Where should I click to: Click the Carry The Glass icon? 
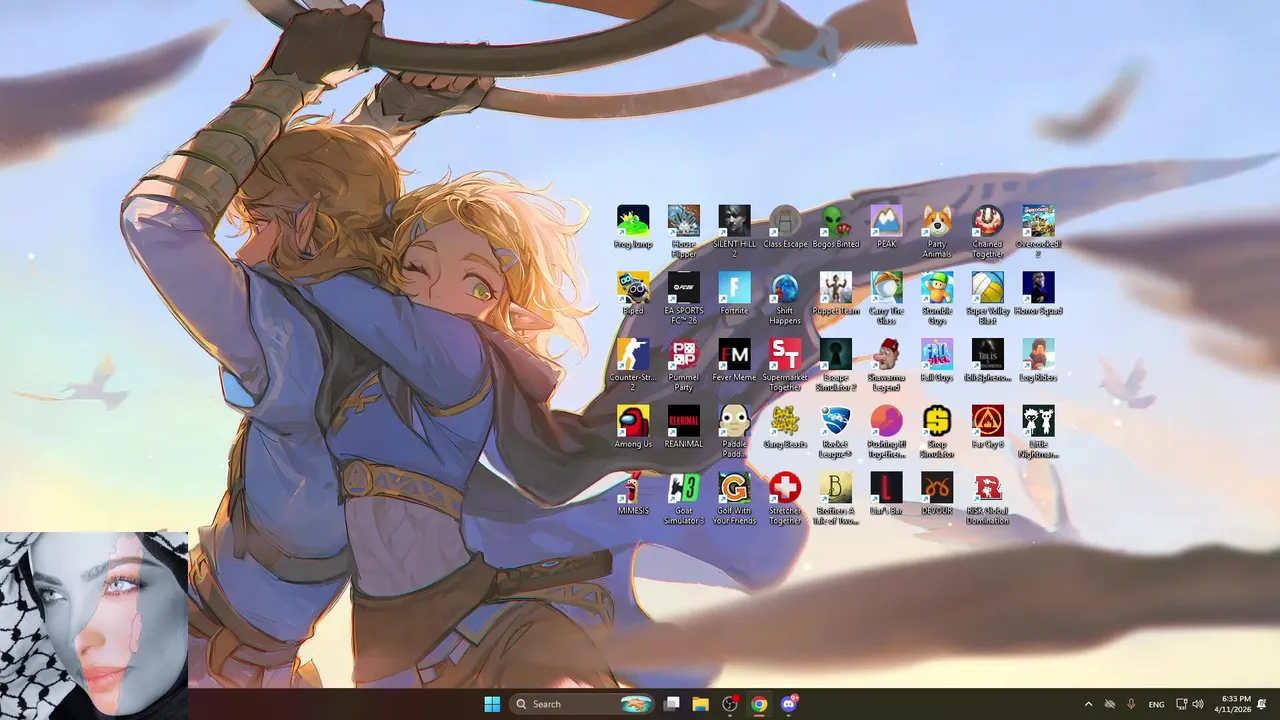coord(886,299)
